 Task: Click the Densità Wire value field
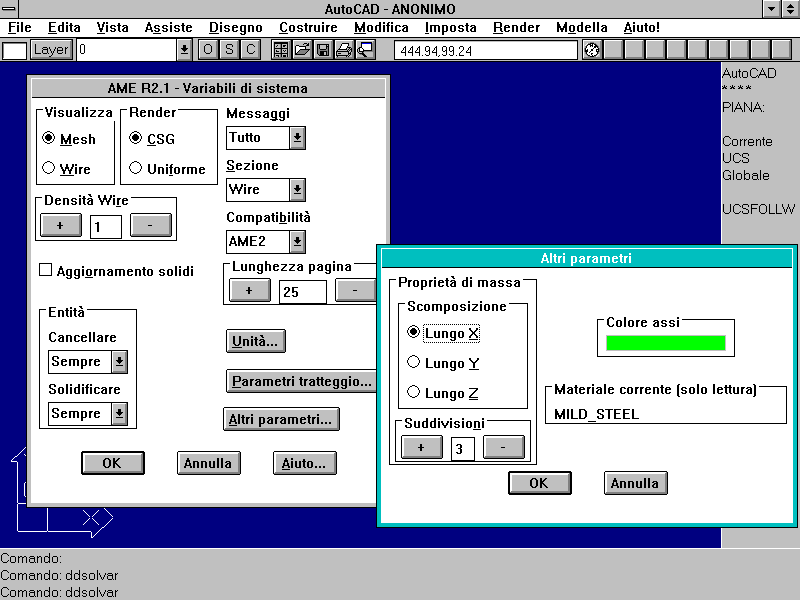(106, 227)
